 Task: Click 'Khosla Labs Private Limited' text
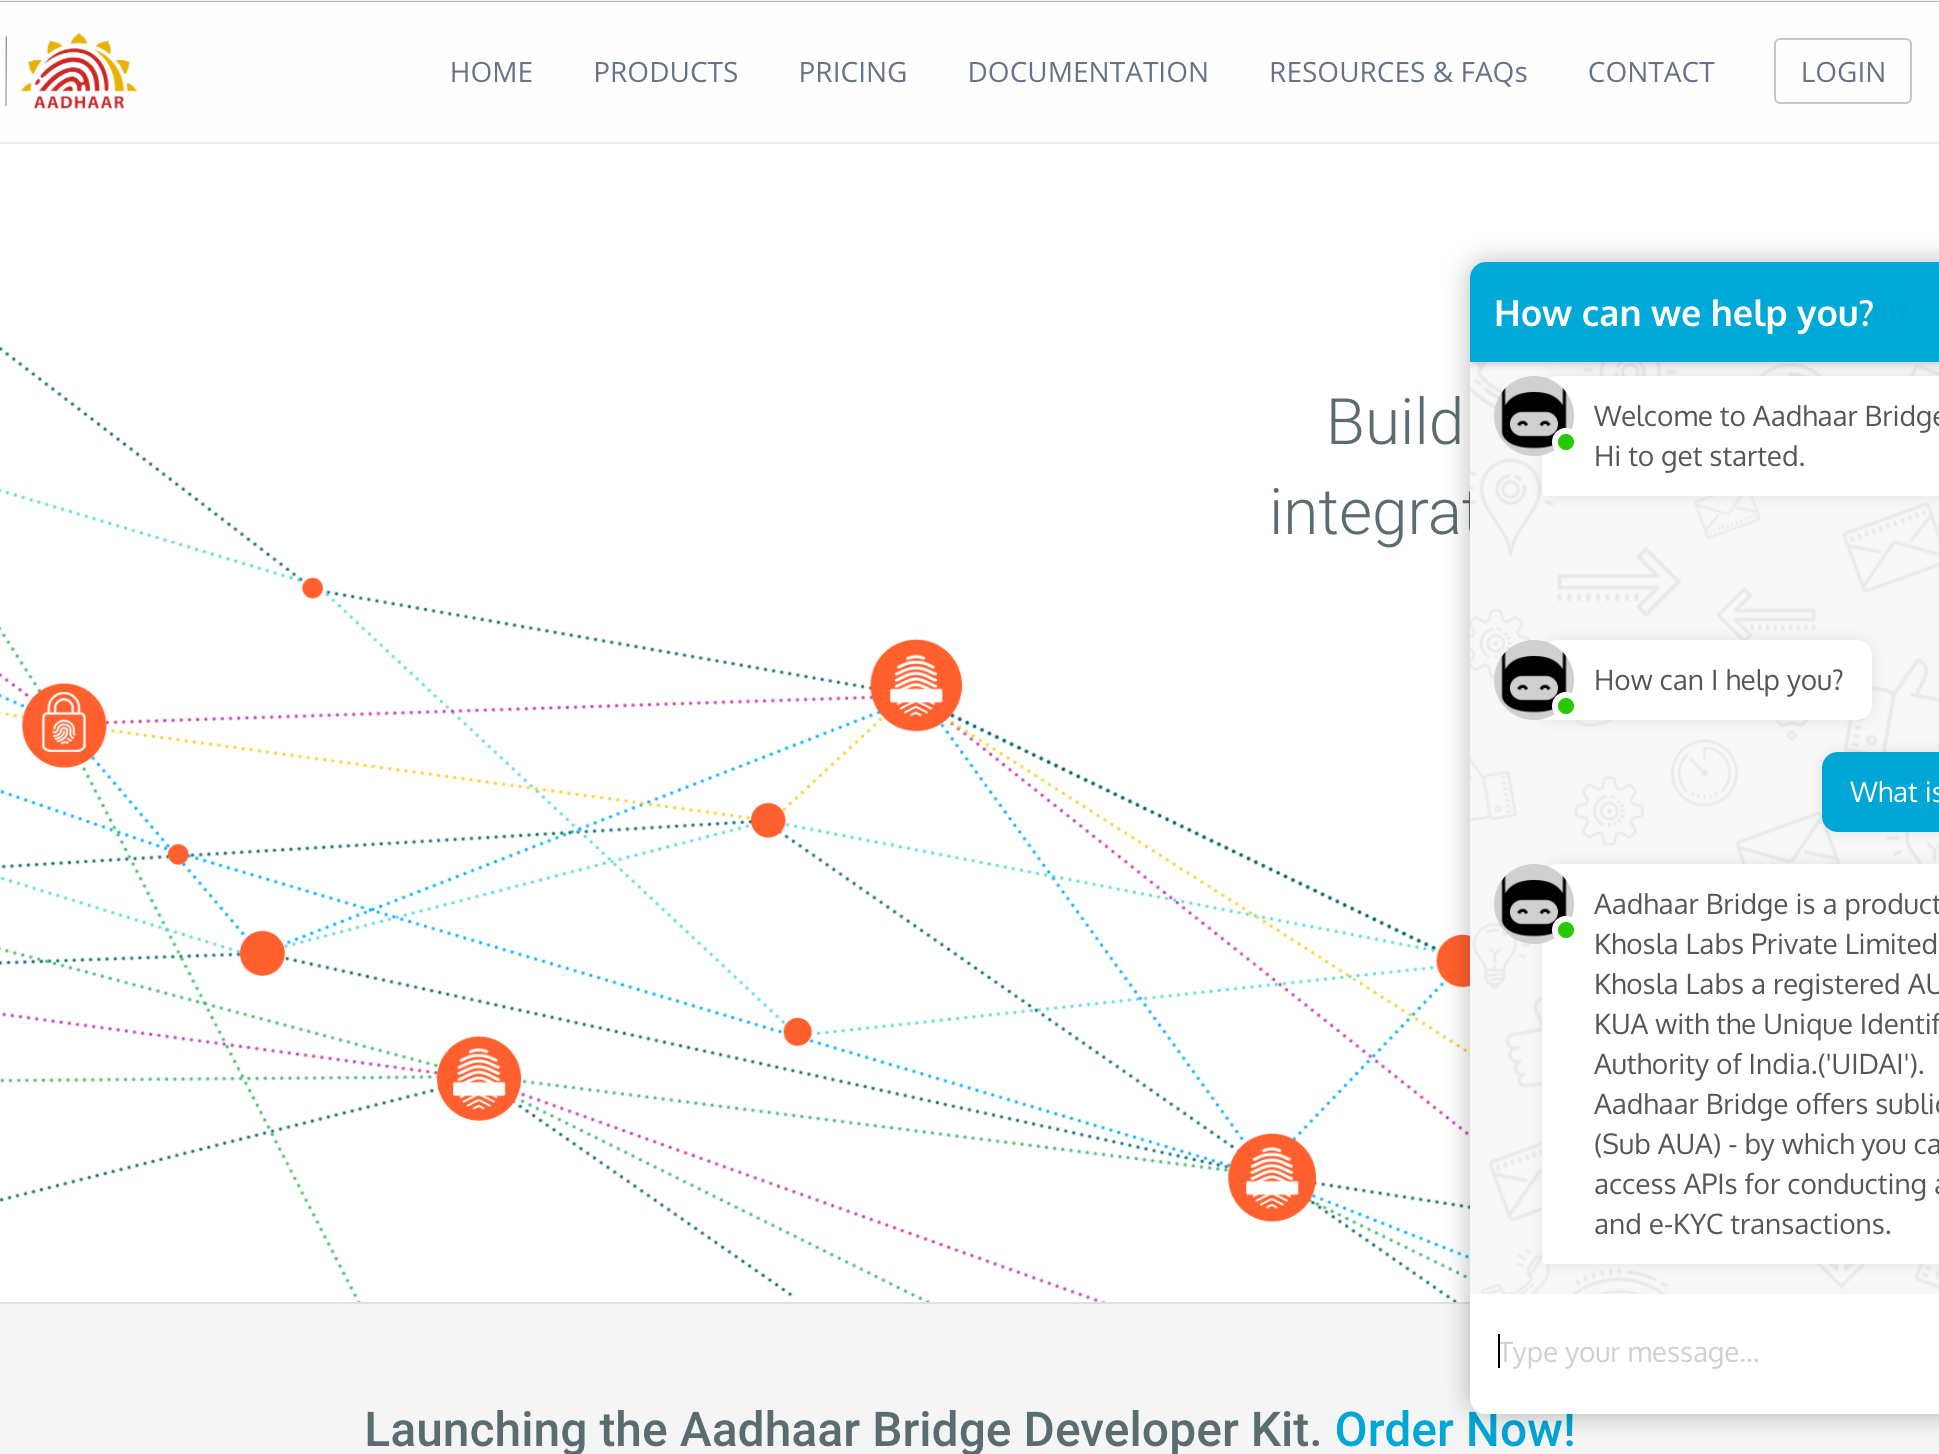pyautogui.click(x=1765, y=944)
